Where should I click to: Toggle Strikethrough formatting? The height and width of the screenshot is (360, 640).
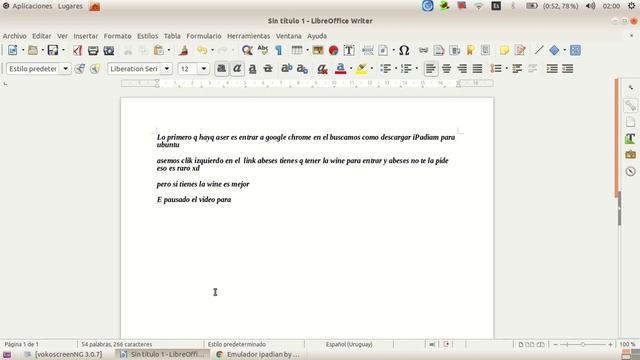(x=268, y=69)
